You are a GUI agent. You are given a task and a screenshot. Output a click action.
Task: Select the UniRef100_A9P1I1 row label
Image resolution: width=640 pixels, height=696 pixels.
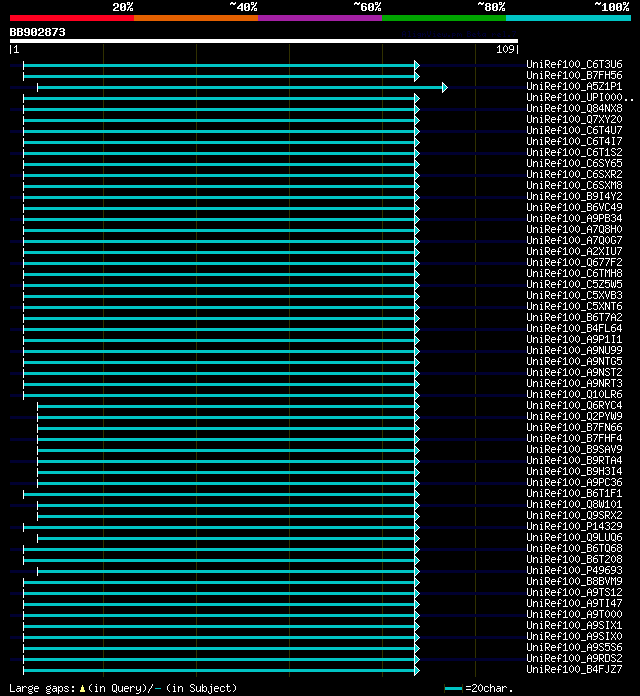(574, 339)
